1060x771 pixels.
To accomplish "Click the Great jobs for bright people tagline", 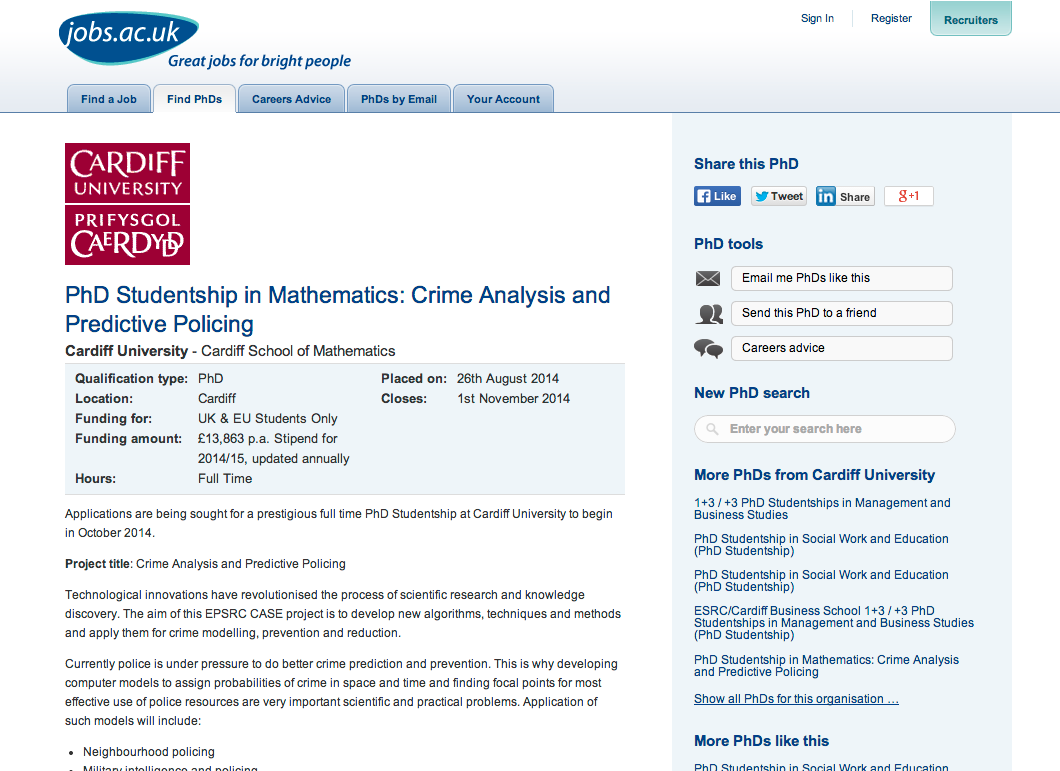I will click(x=260, y=61).
